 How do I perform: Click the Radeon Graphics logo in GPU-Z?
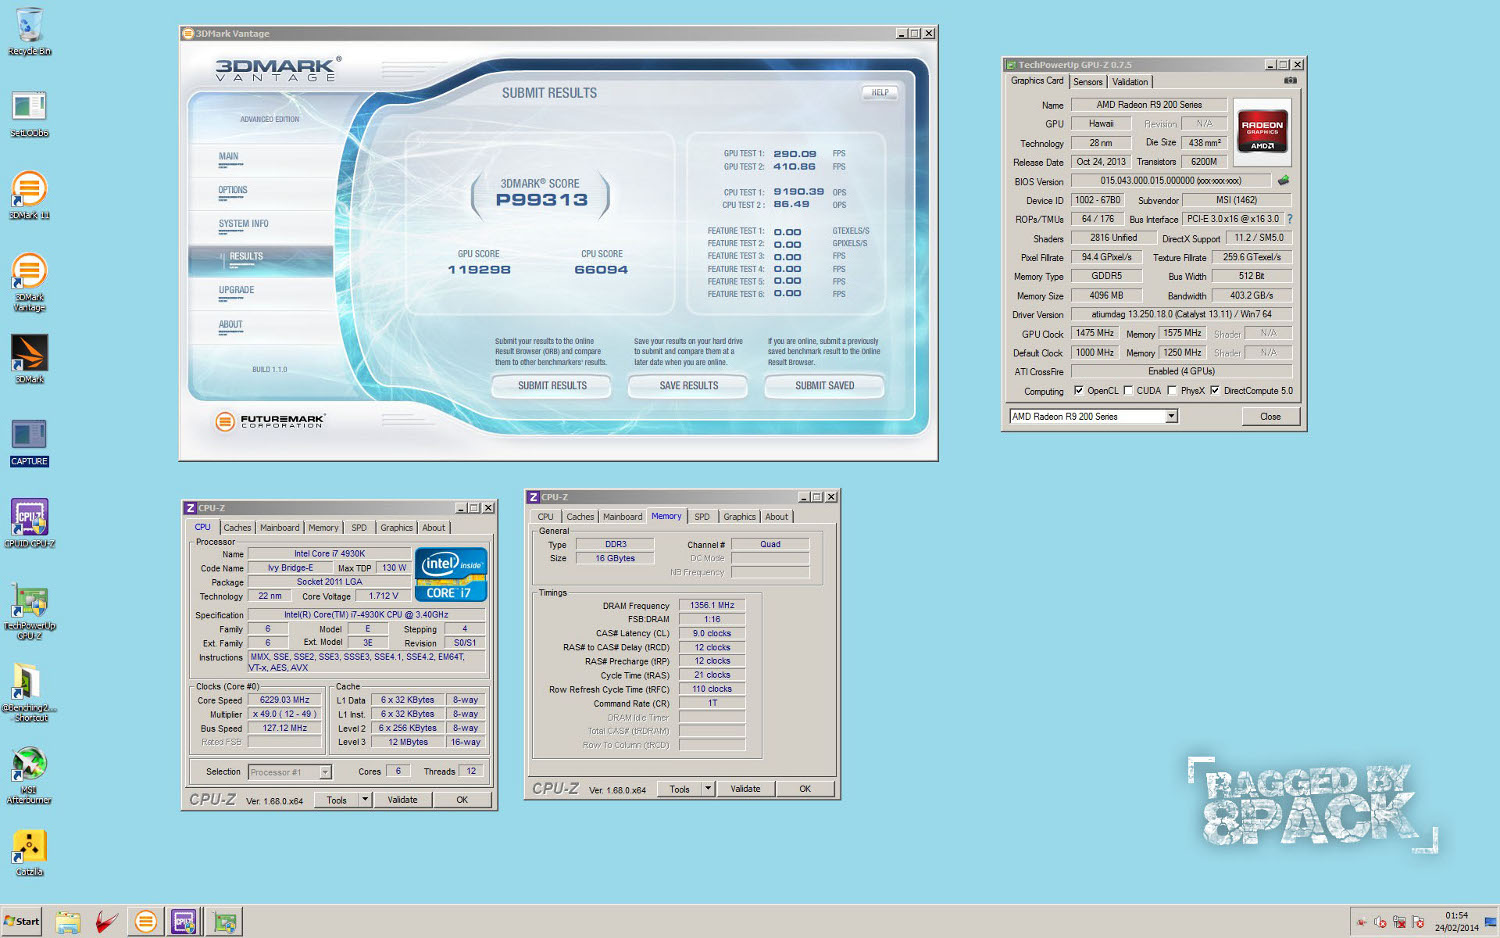tap(1262, 132)
